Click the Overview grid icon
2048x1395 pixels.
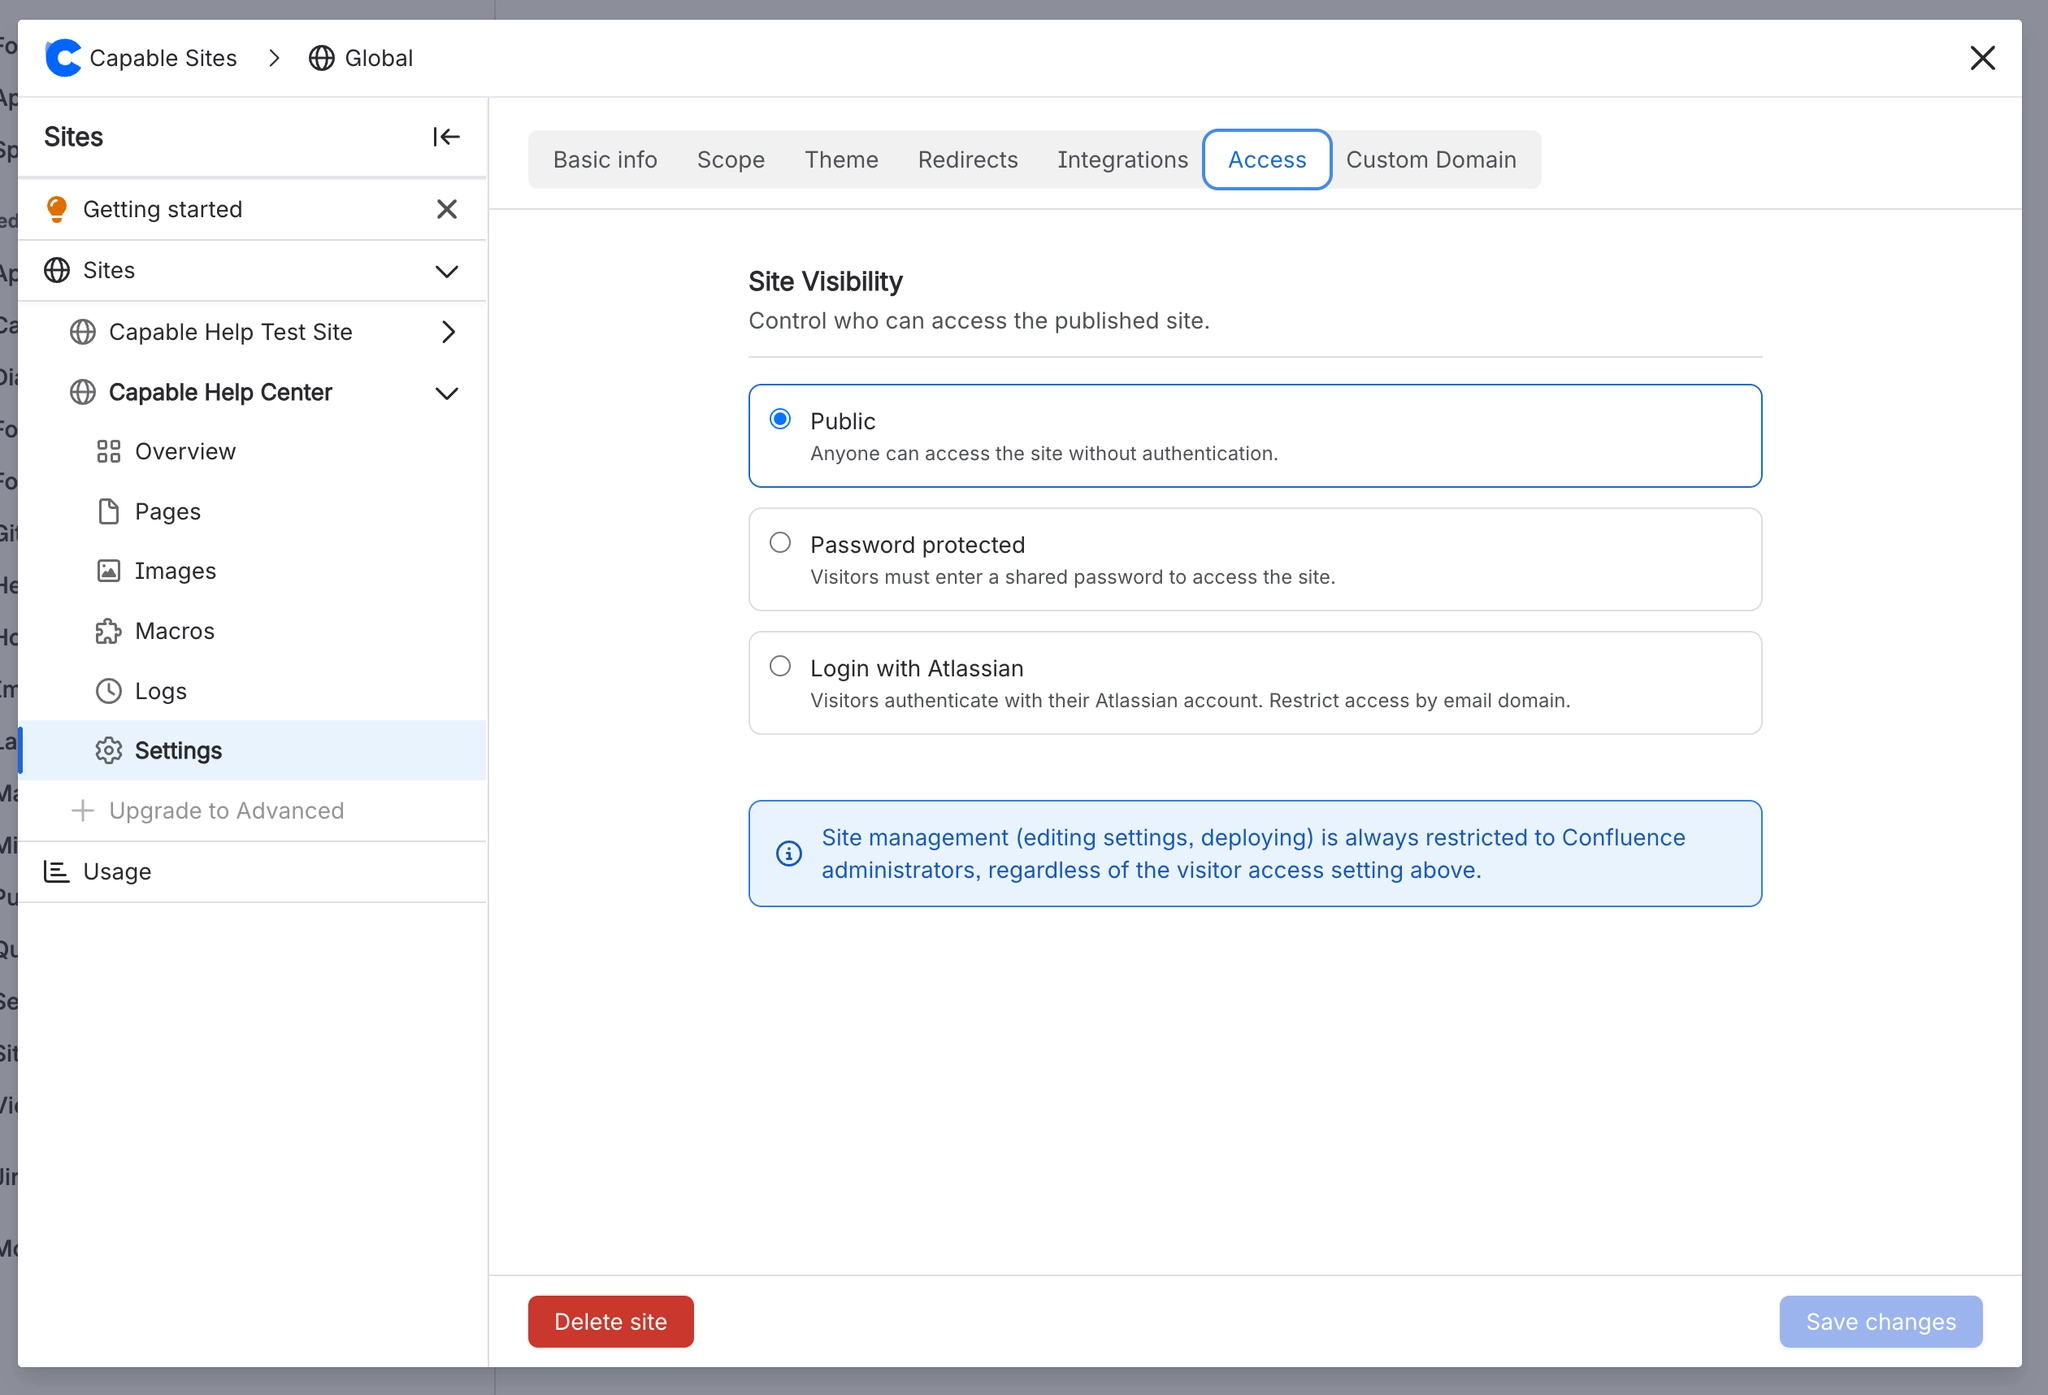pyautogui.click(x=109, y=452)
